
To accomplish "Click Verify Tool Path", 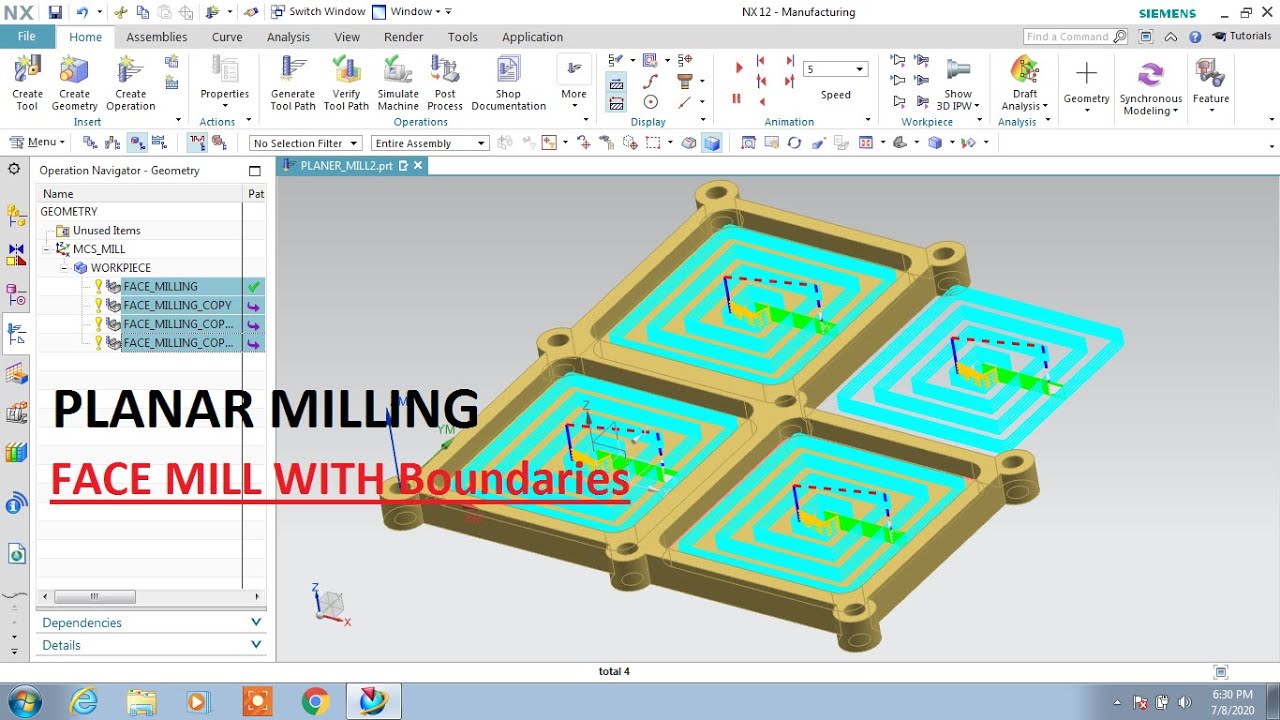I will pos(346,84).
